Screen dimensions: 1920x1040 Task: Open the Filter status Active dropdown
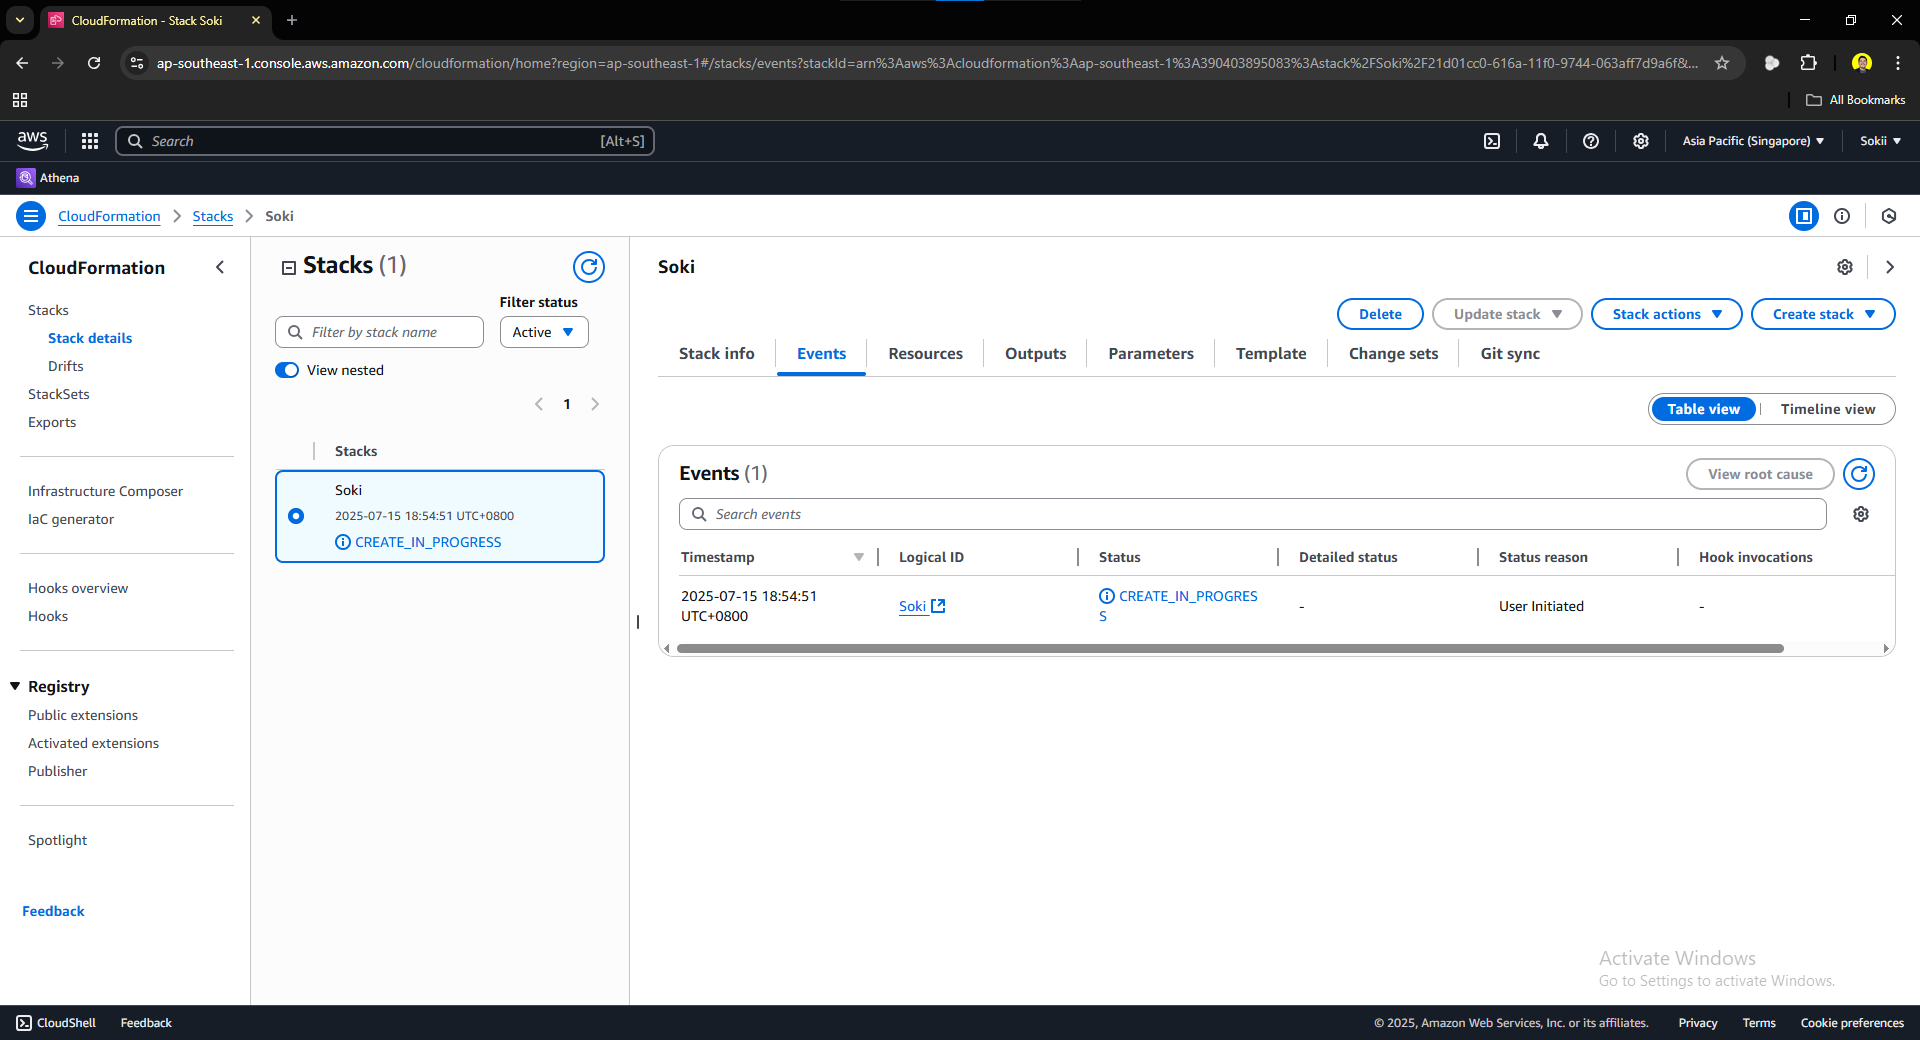tap(544, 332)
